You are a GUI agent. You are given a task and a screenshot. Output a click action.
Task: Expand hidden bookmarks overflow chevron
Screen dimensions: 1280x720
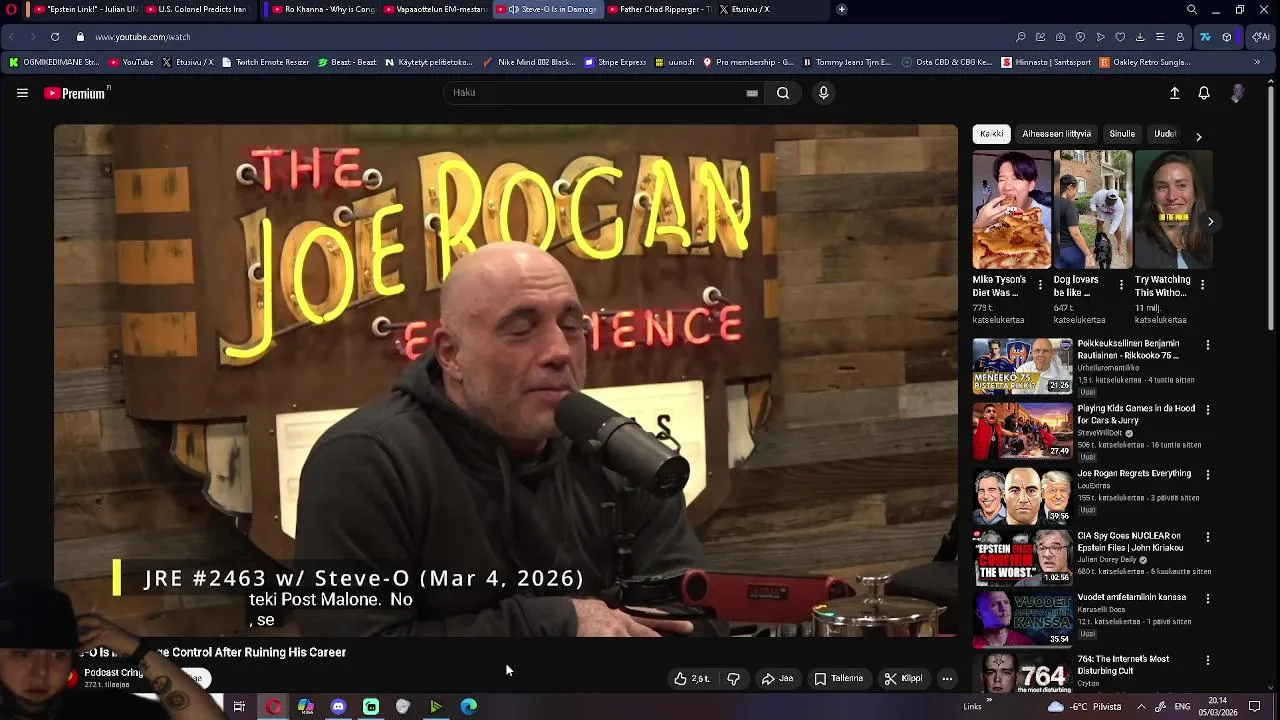coord(1257,62)
